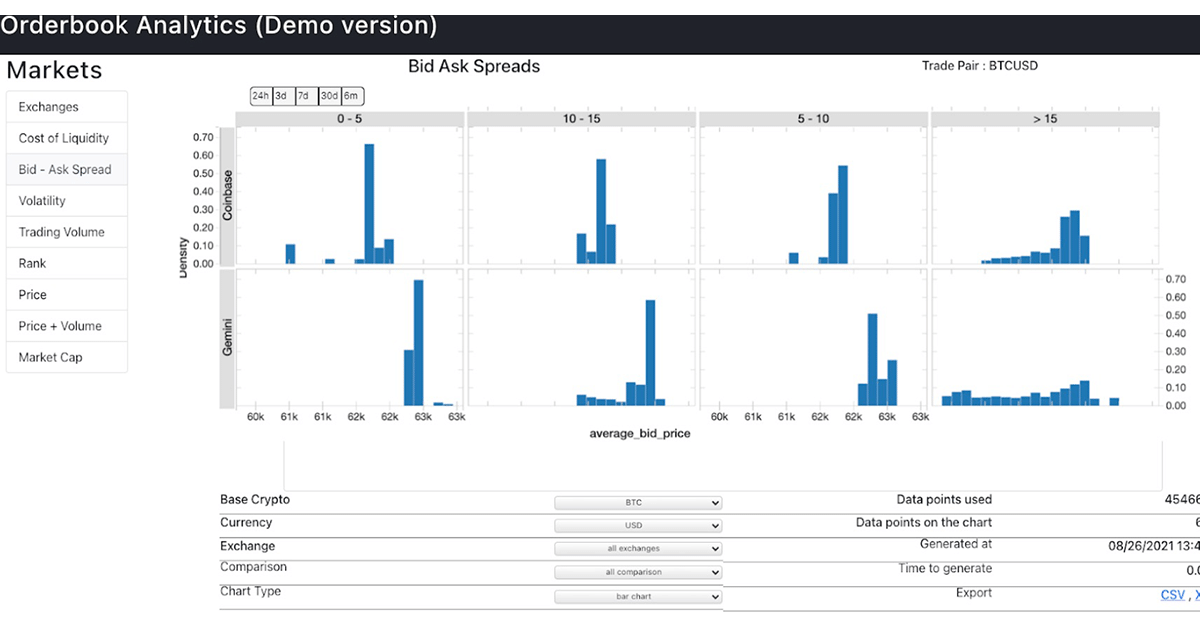Select Bid - Ask Spread in sidebar
Image resolution: width=1200 pixels, height=630 pixels.
click(x=67, y=170)
